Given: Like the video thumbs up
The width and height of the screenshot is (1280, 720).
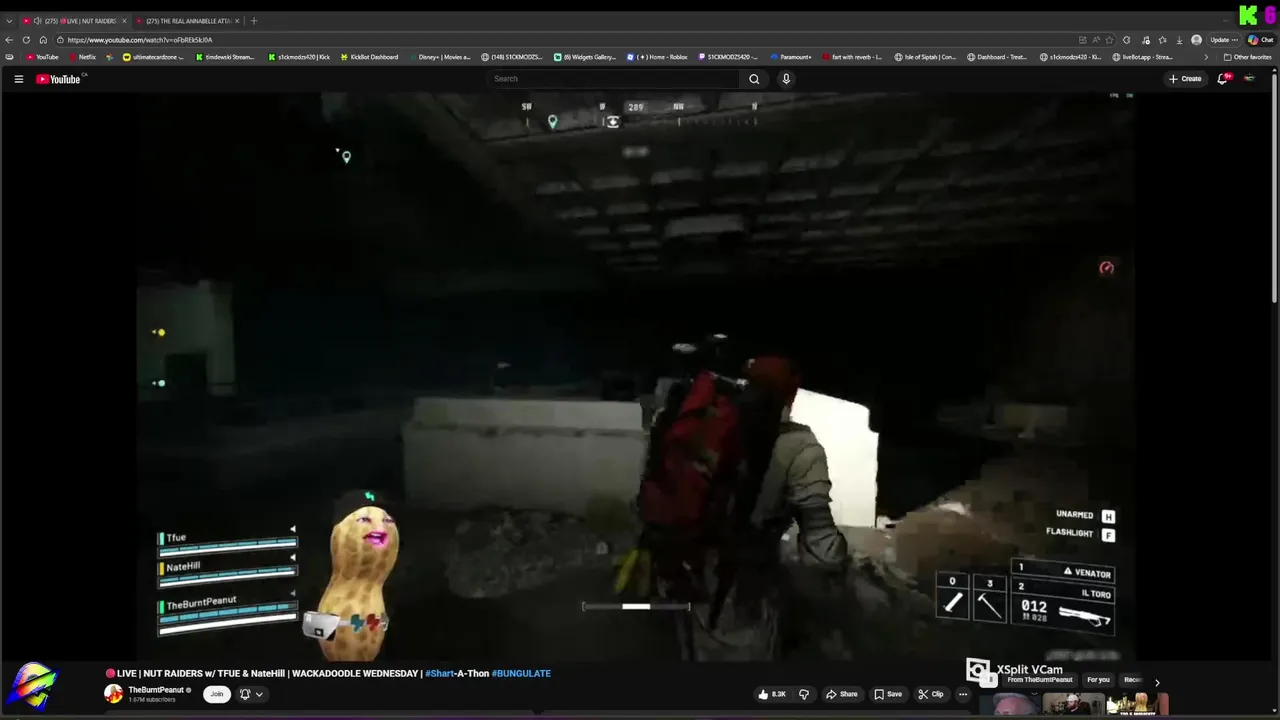Looking at the screenshot, I should (x=772, y=694).
